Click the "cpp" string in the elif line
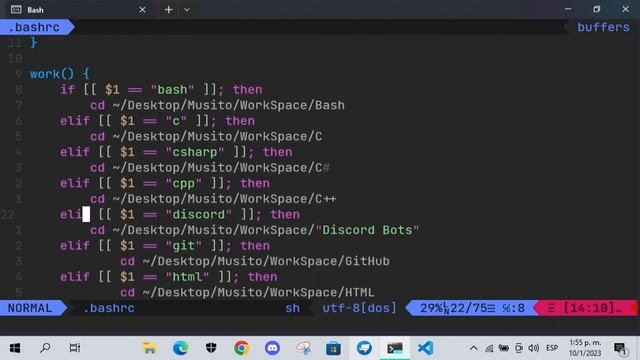The width and height of the screenshot is (640, 360). tap(183, 183)
